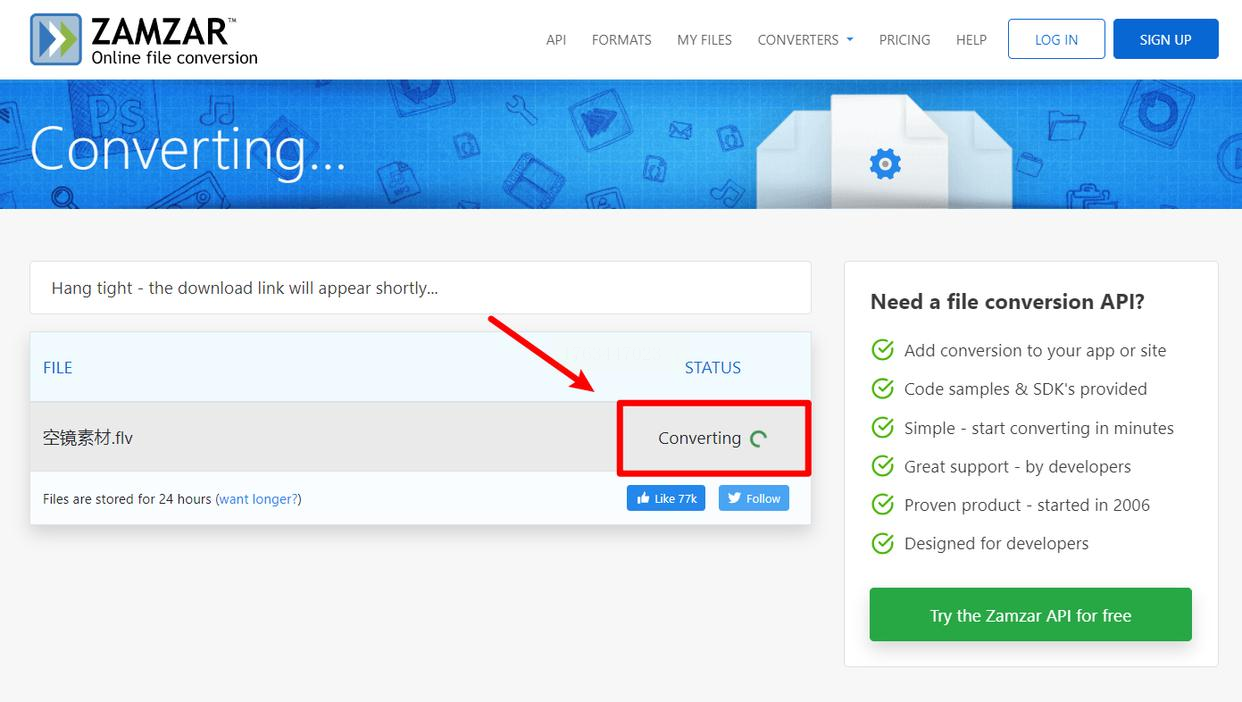Click the 'Converting...' banner heading

tap(188, 150)
